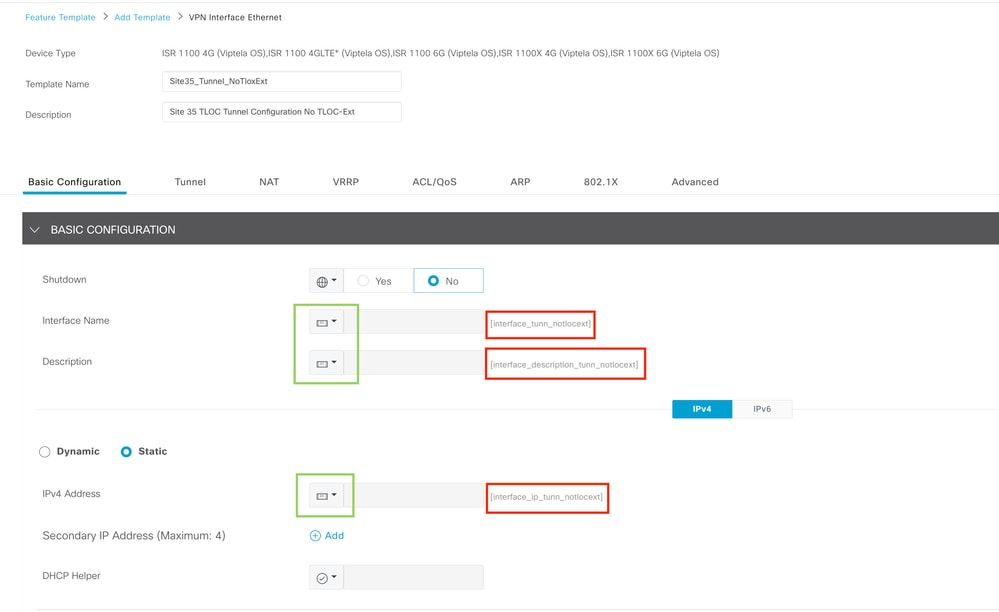999x612 pixels.
Task: Click the plus icon to add secondary IP
Action: (x=314, y=535)
